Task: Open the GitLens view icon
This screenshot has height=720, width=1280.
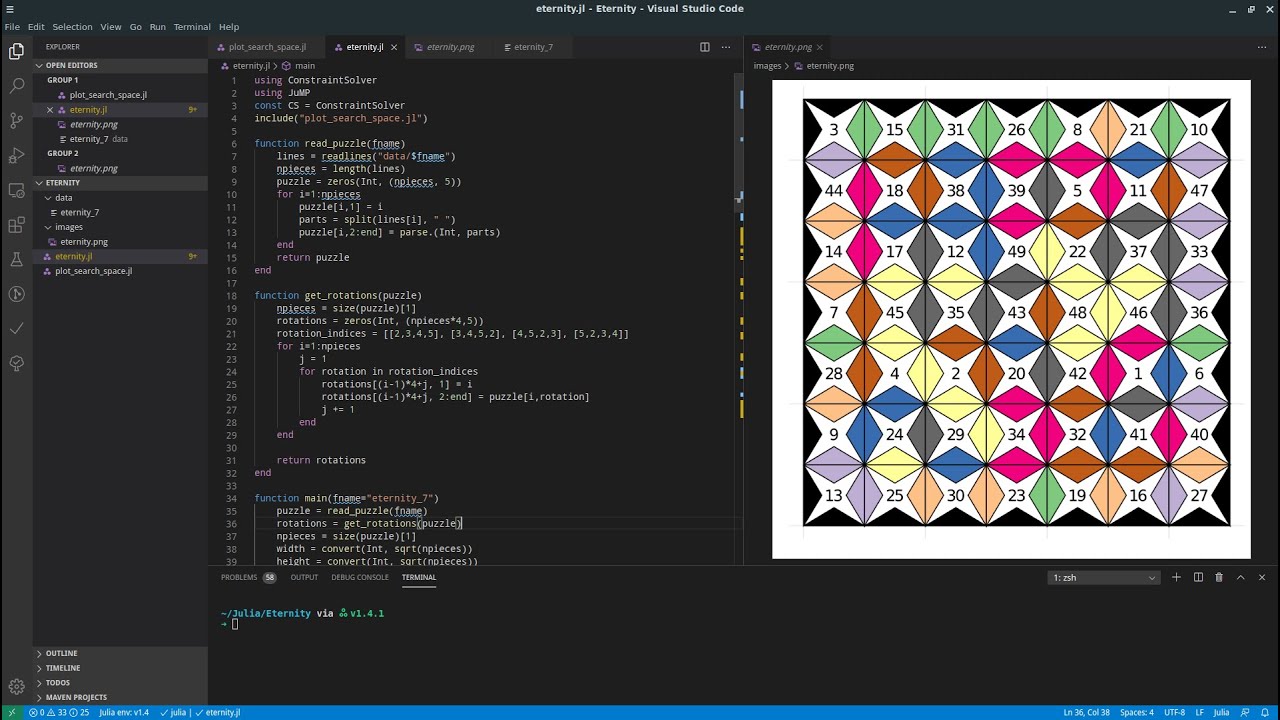Action: click(x=16, y=294)
